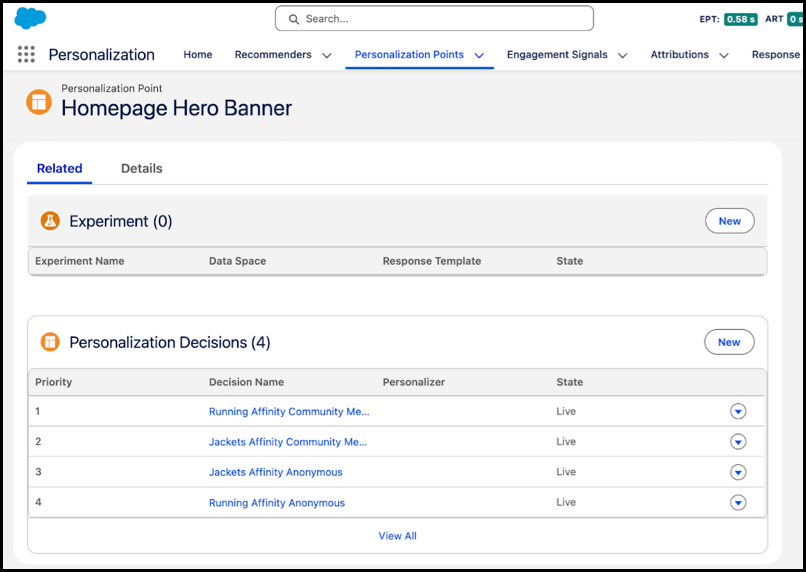Click the Decision Name column header

[246, 382]
